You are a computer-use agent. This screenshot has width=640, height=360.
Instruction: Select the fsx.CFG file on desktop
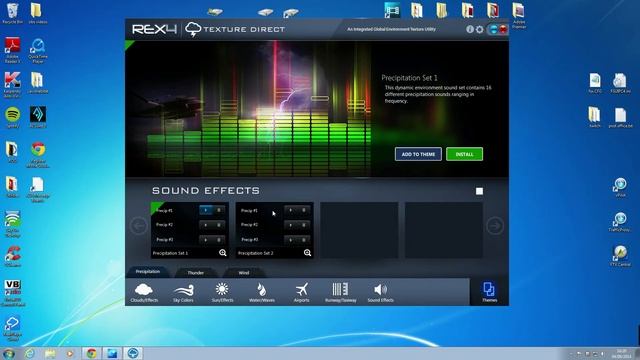(595, 83)
